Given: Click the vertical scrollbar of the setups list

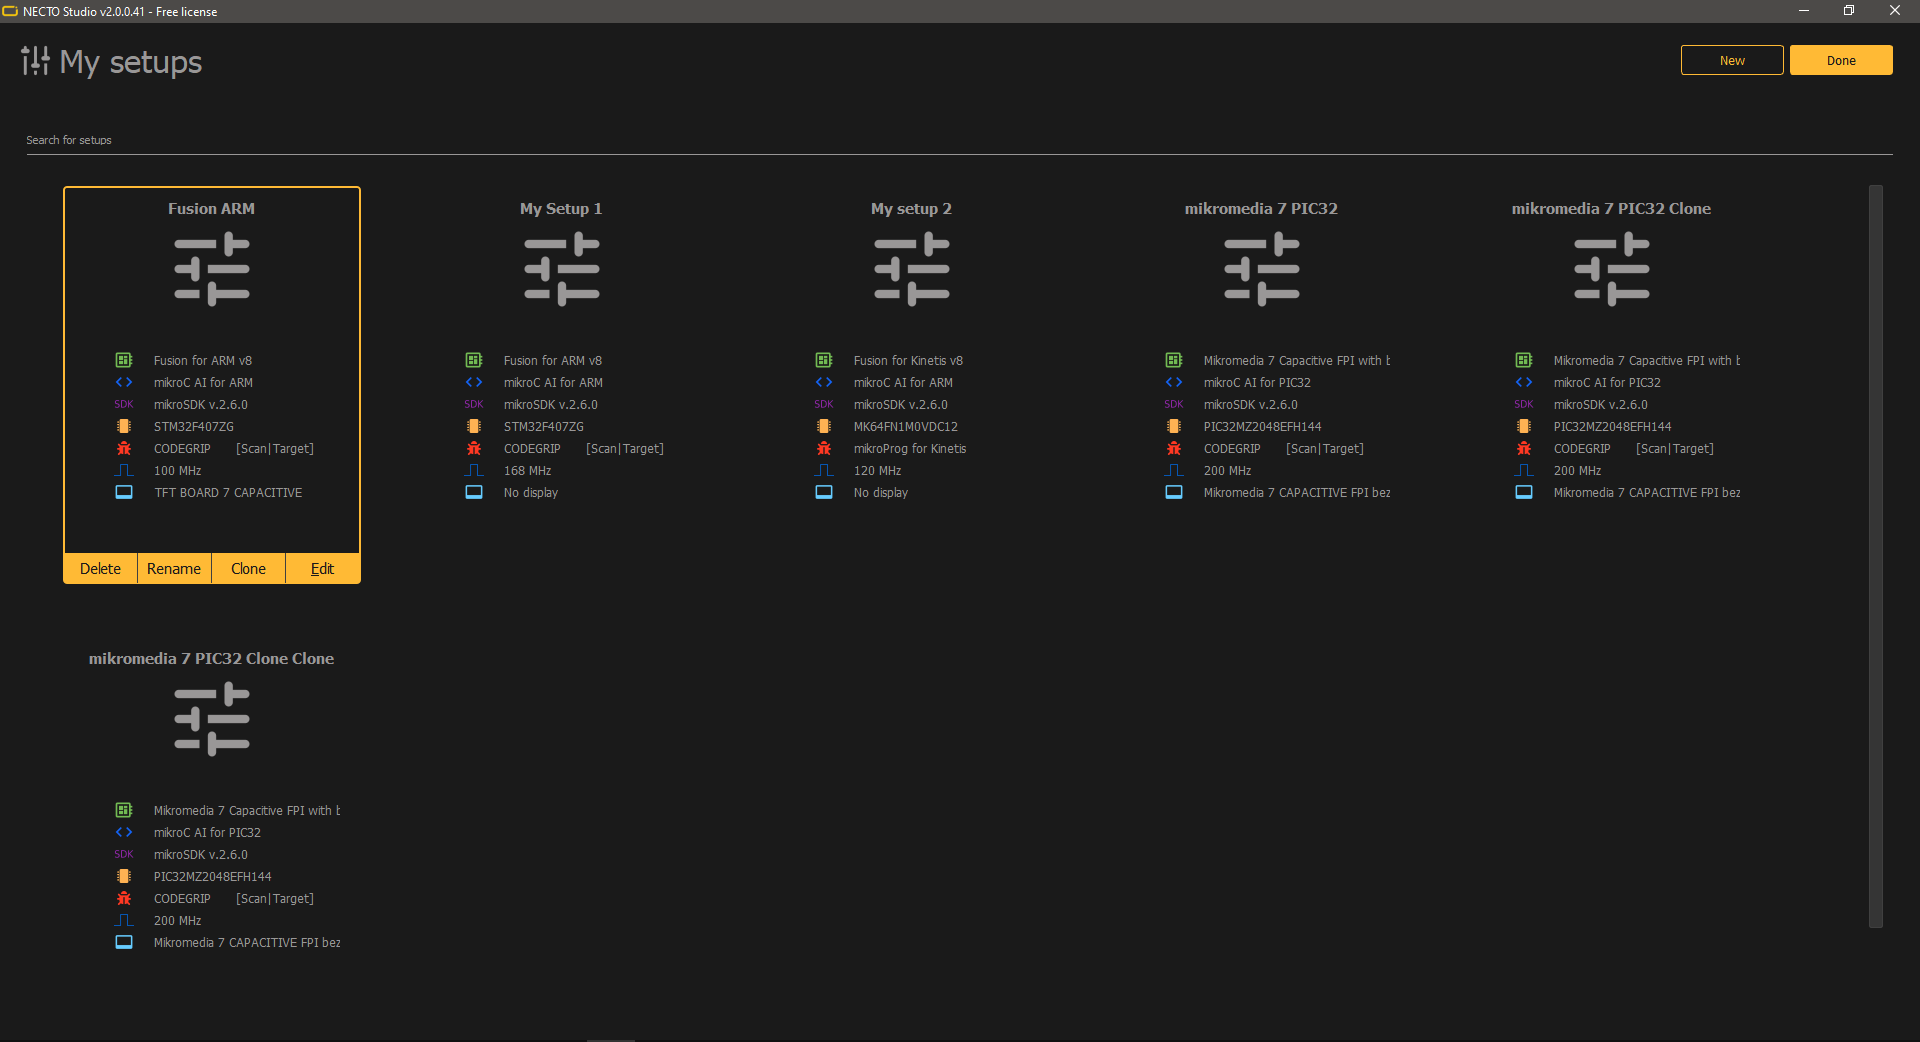Looking at the screenshot, I should (x=1876, y=556).
